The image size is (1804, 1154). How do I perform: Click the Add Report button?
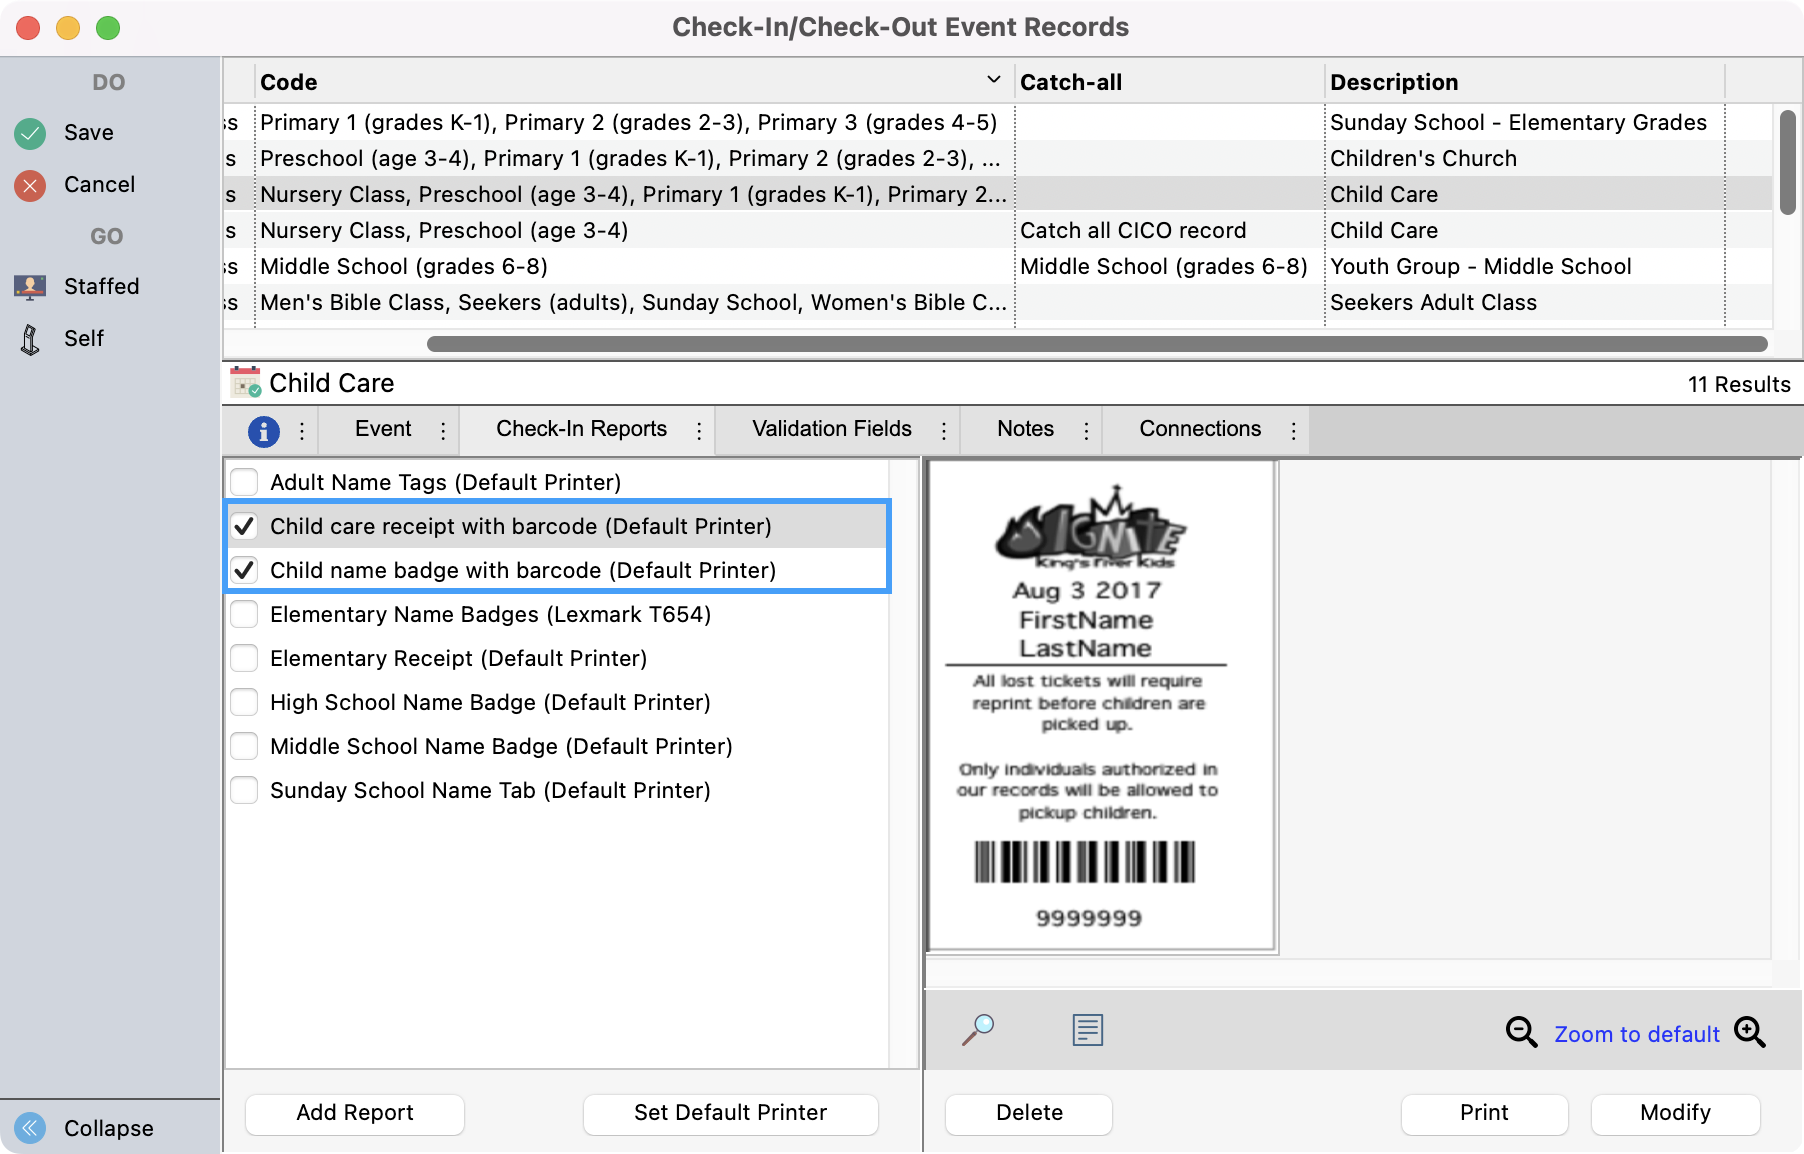tap(354, 1112)
